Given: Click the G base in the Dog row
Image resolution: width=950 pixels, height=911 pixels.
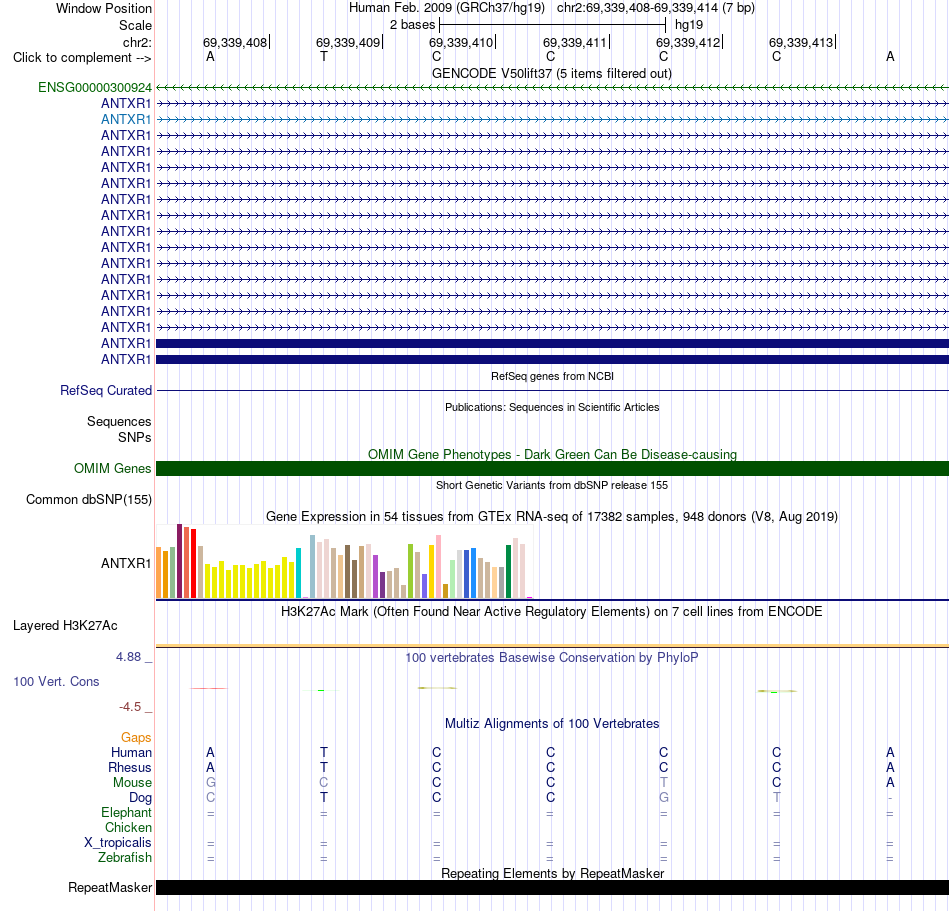Looking at the screenshot, I should [x=663, y=798].
